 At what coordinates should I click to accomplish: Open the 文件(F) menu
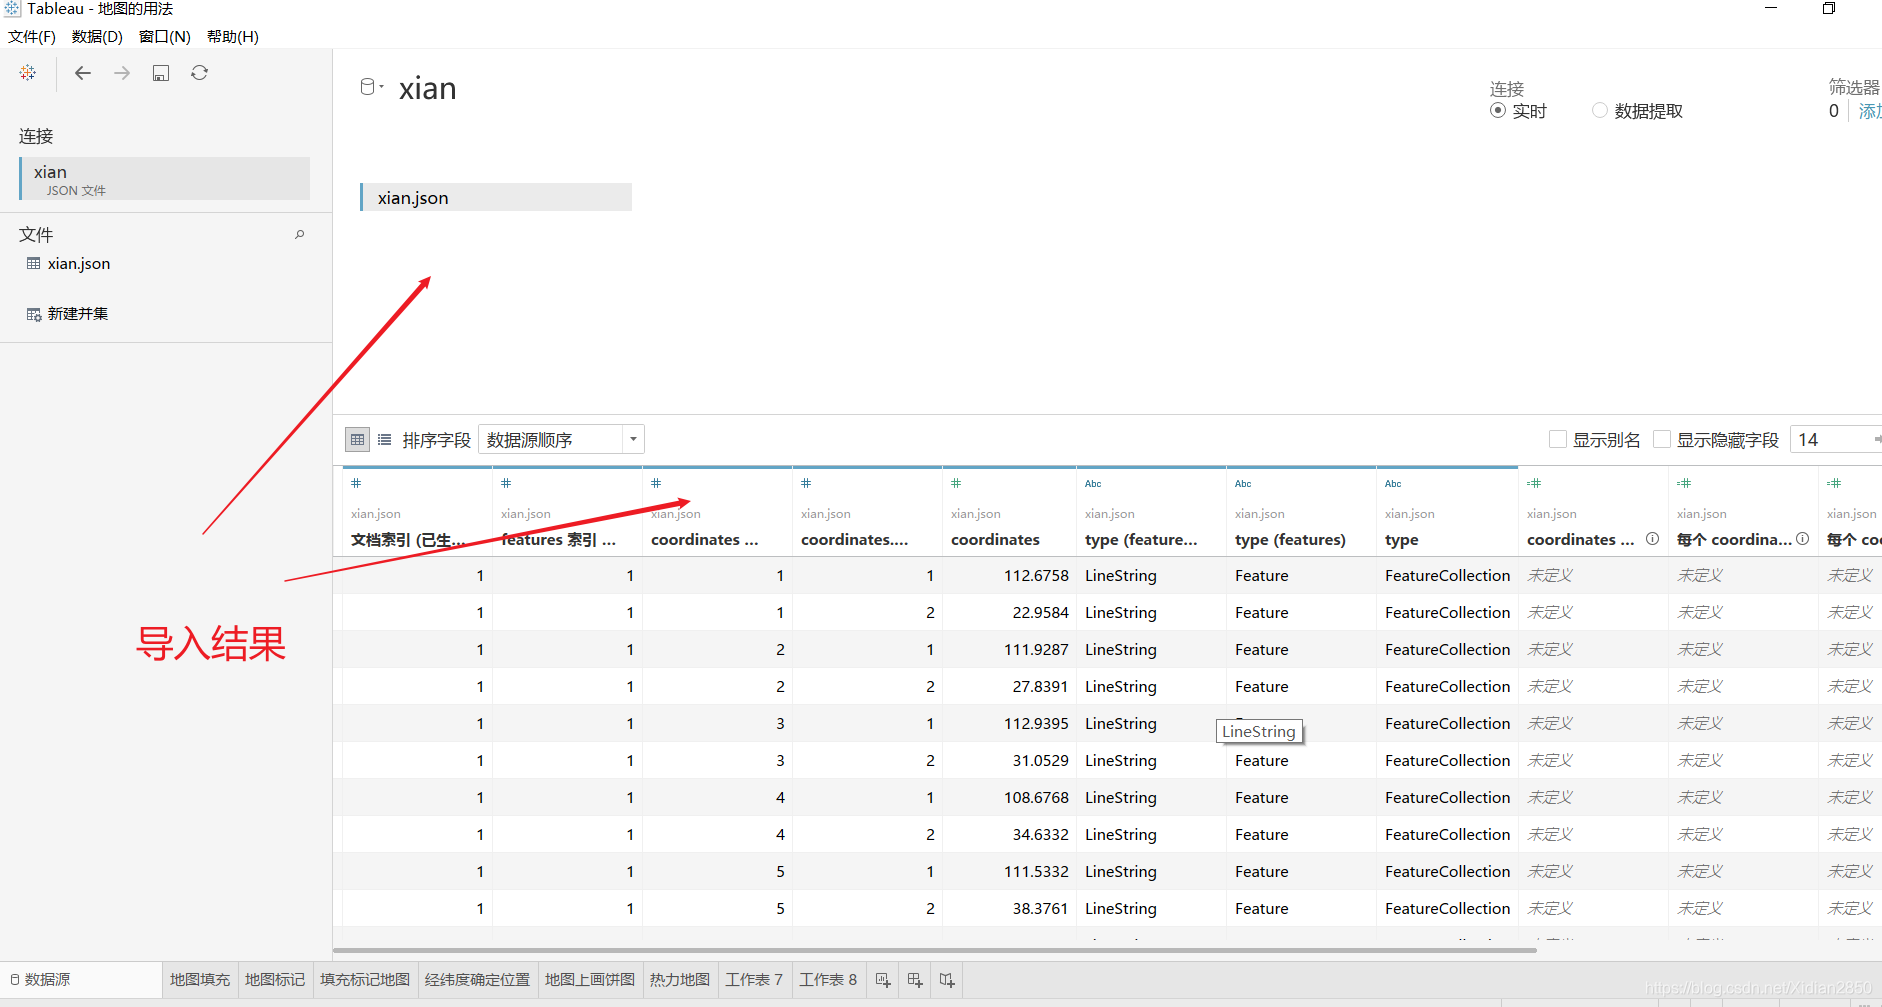click(x=32, y=37)
